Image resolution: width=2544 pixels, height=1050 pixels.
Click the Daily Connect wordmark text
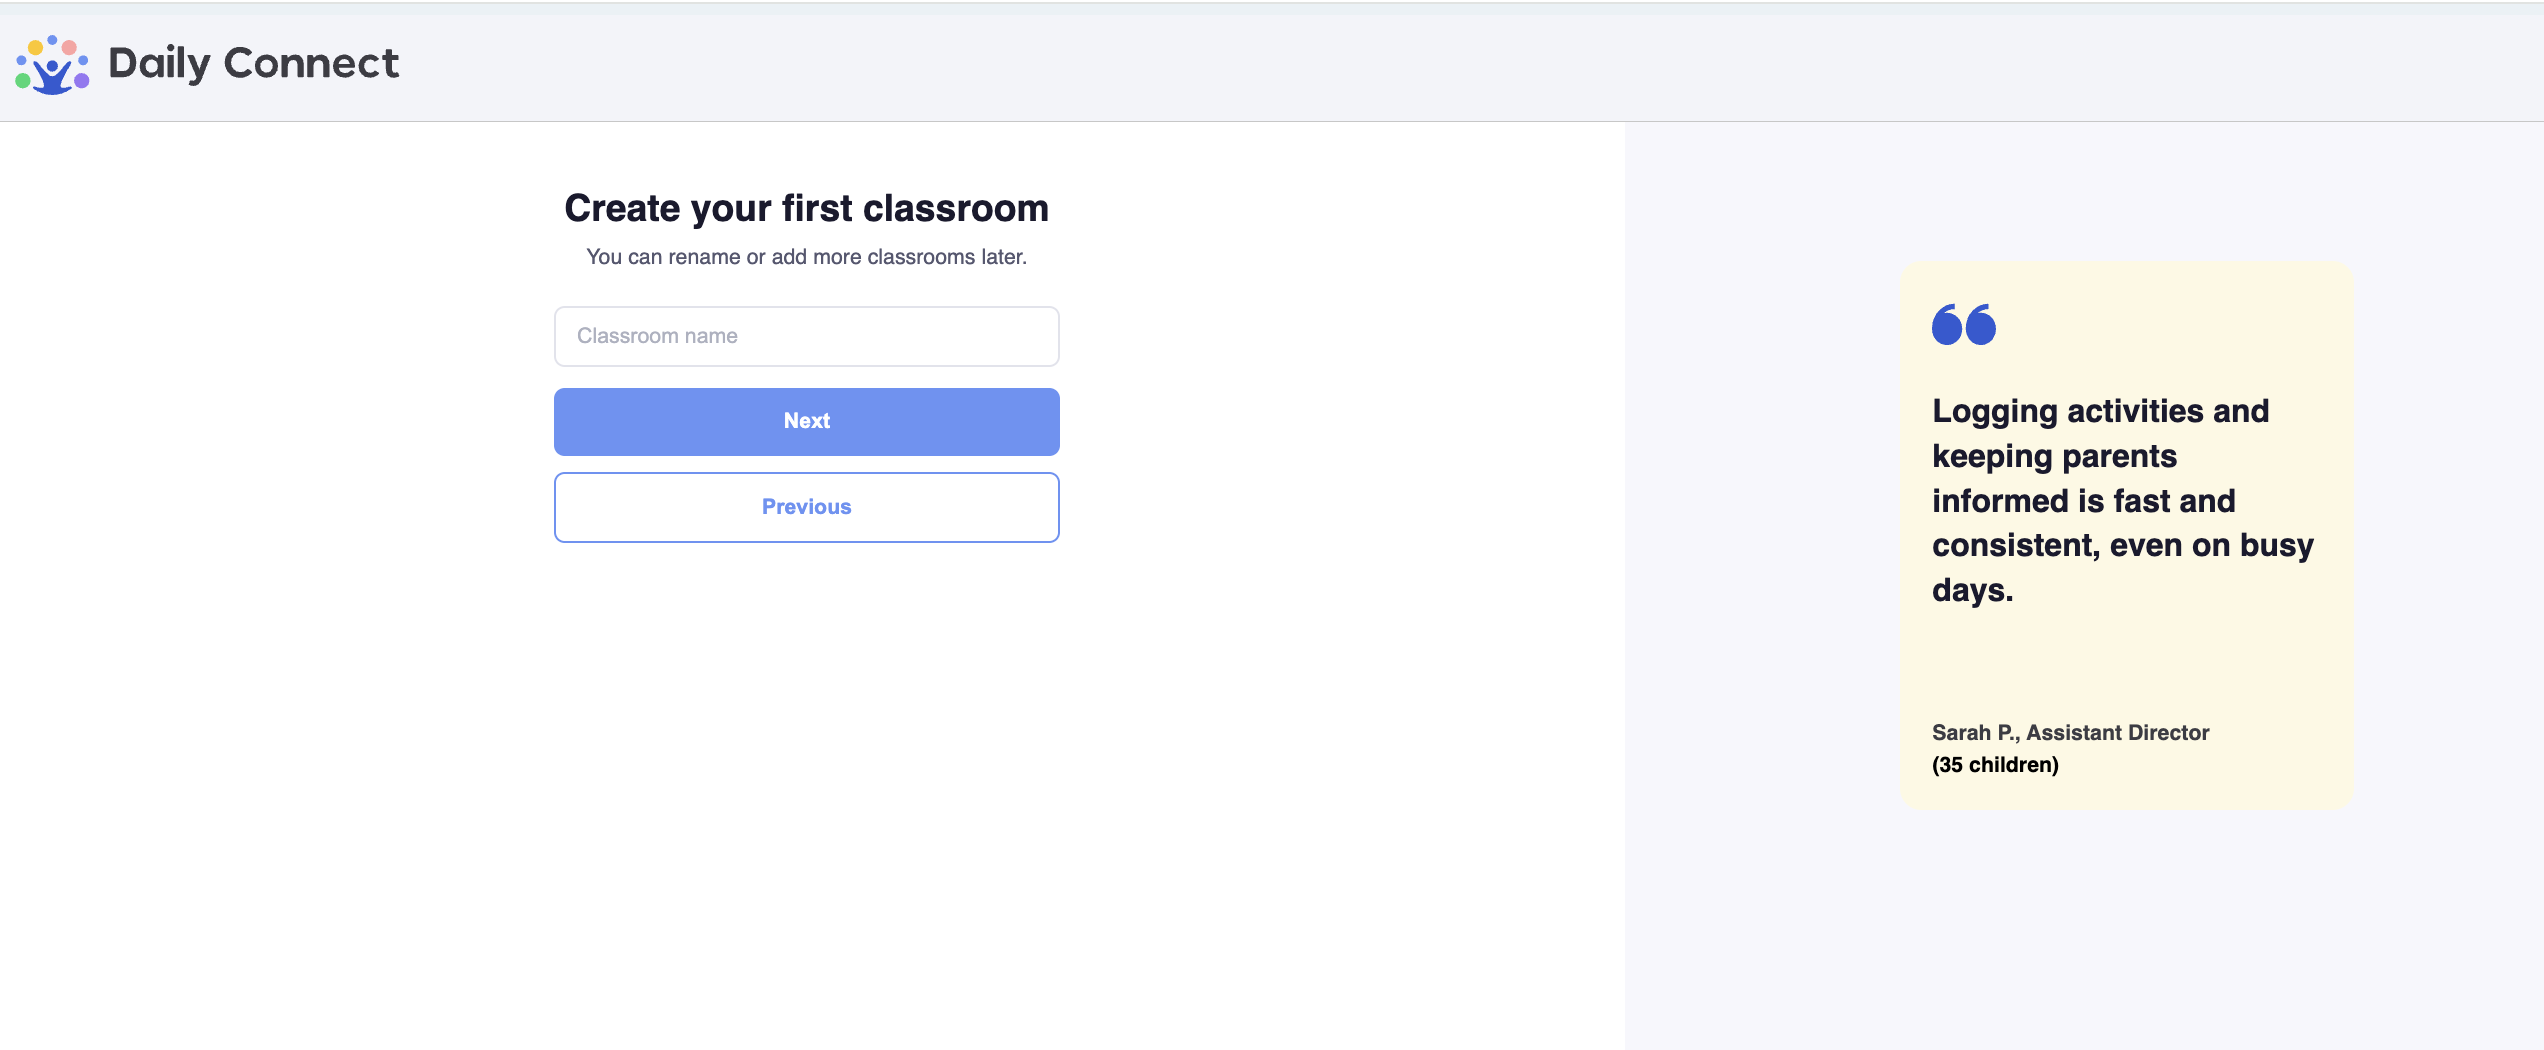point(253,63)
